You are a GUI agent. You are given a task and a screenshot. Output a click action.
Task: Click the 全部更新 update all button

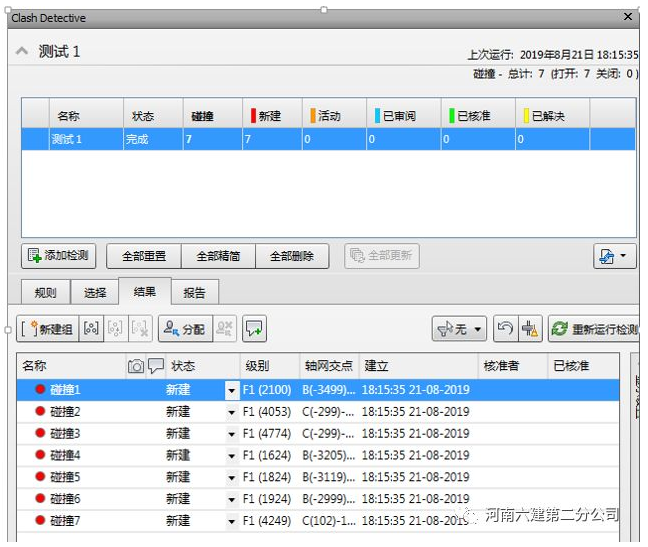click(x=381, y=256)
